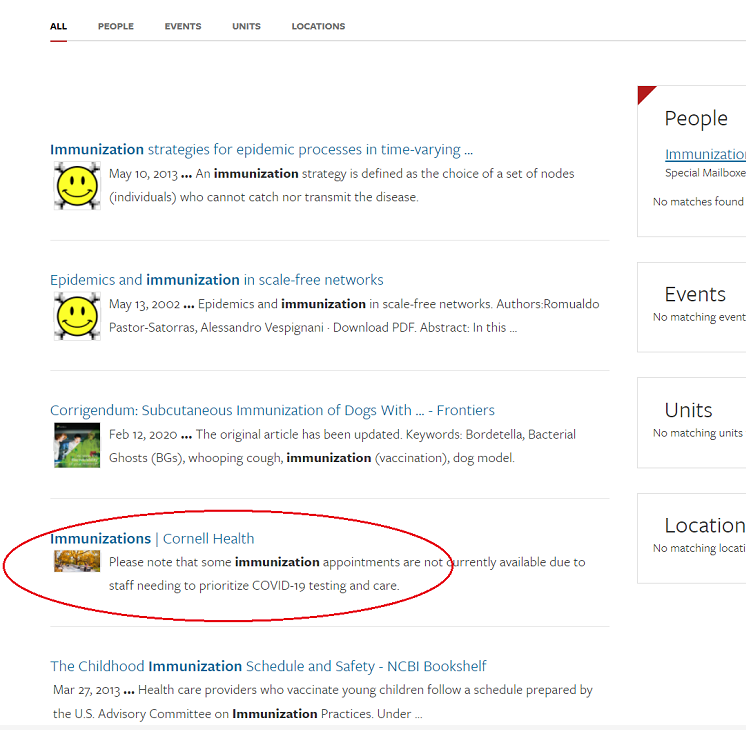
Task: Click the red corner marker on People panel
Action: click(644, 92)
